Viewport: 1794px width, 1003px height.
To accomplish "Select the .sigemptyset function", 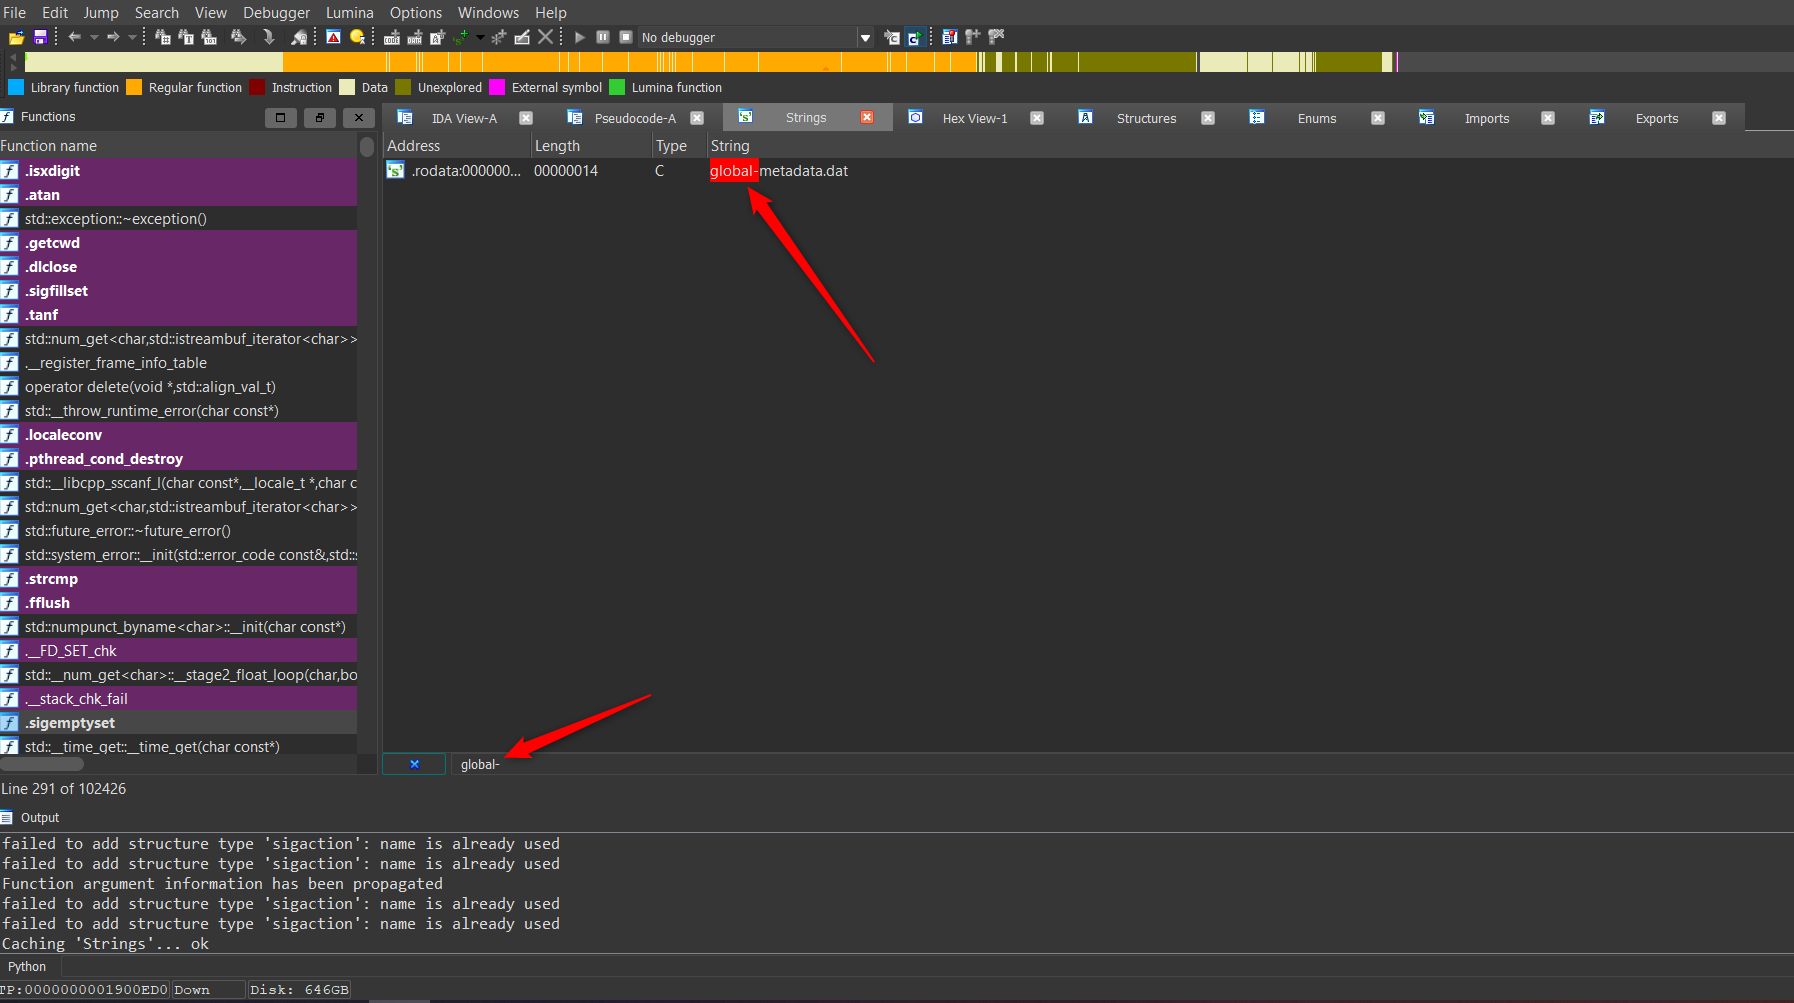I will point(178,723).
